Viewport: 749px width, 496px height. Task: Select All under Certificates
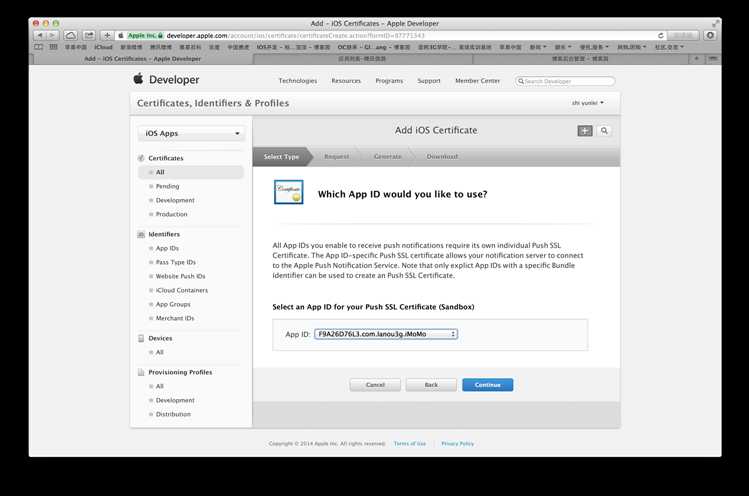(191, 172)
